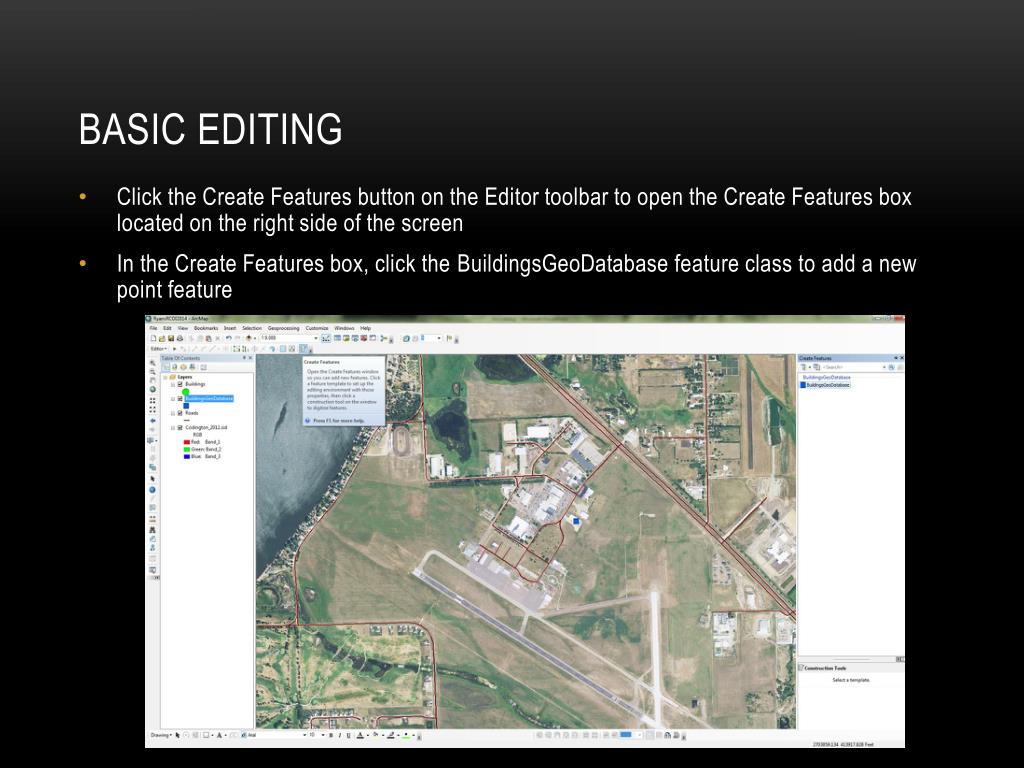This screenshot has width=1024, height=768.
Task: Select the Zoom In tool
Action: tap(153, 363)
